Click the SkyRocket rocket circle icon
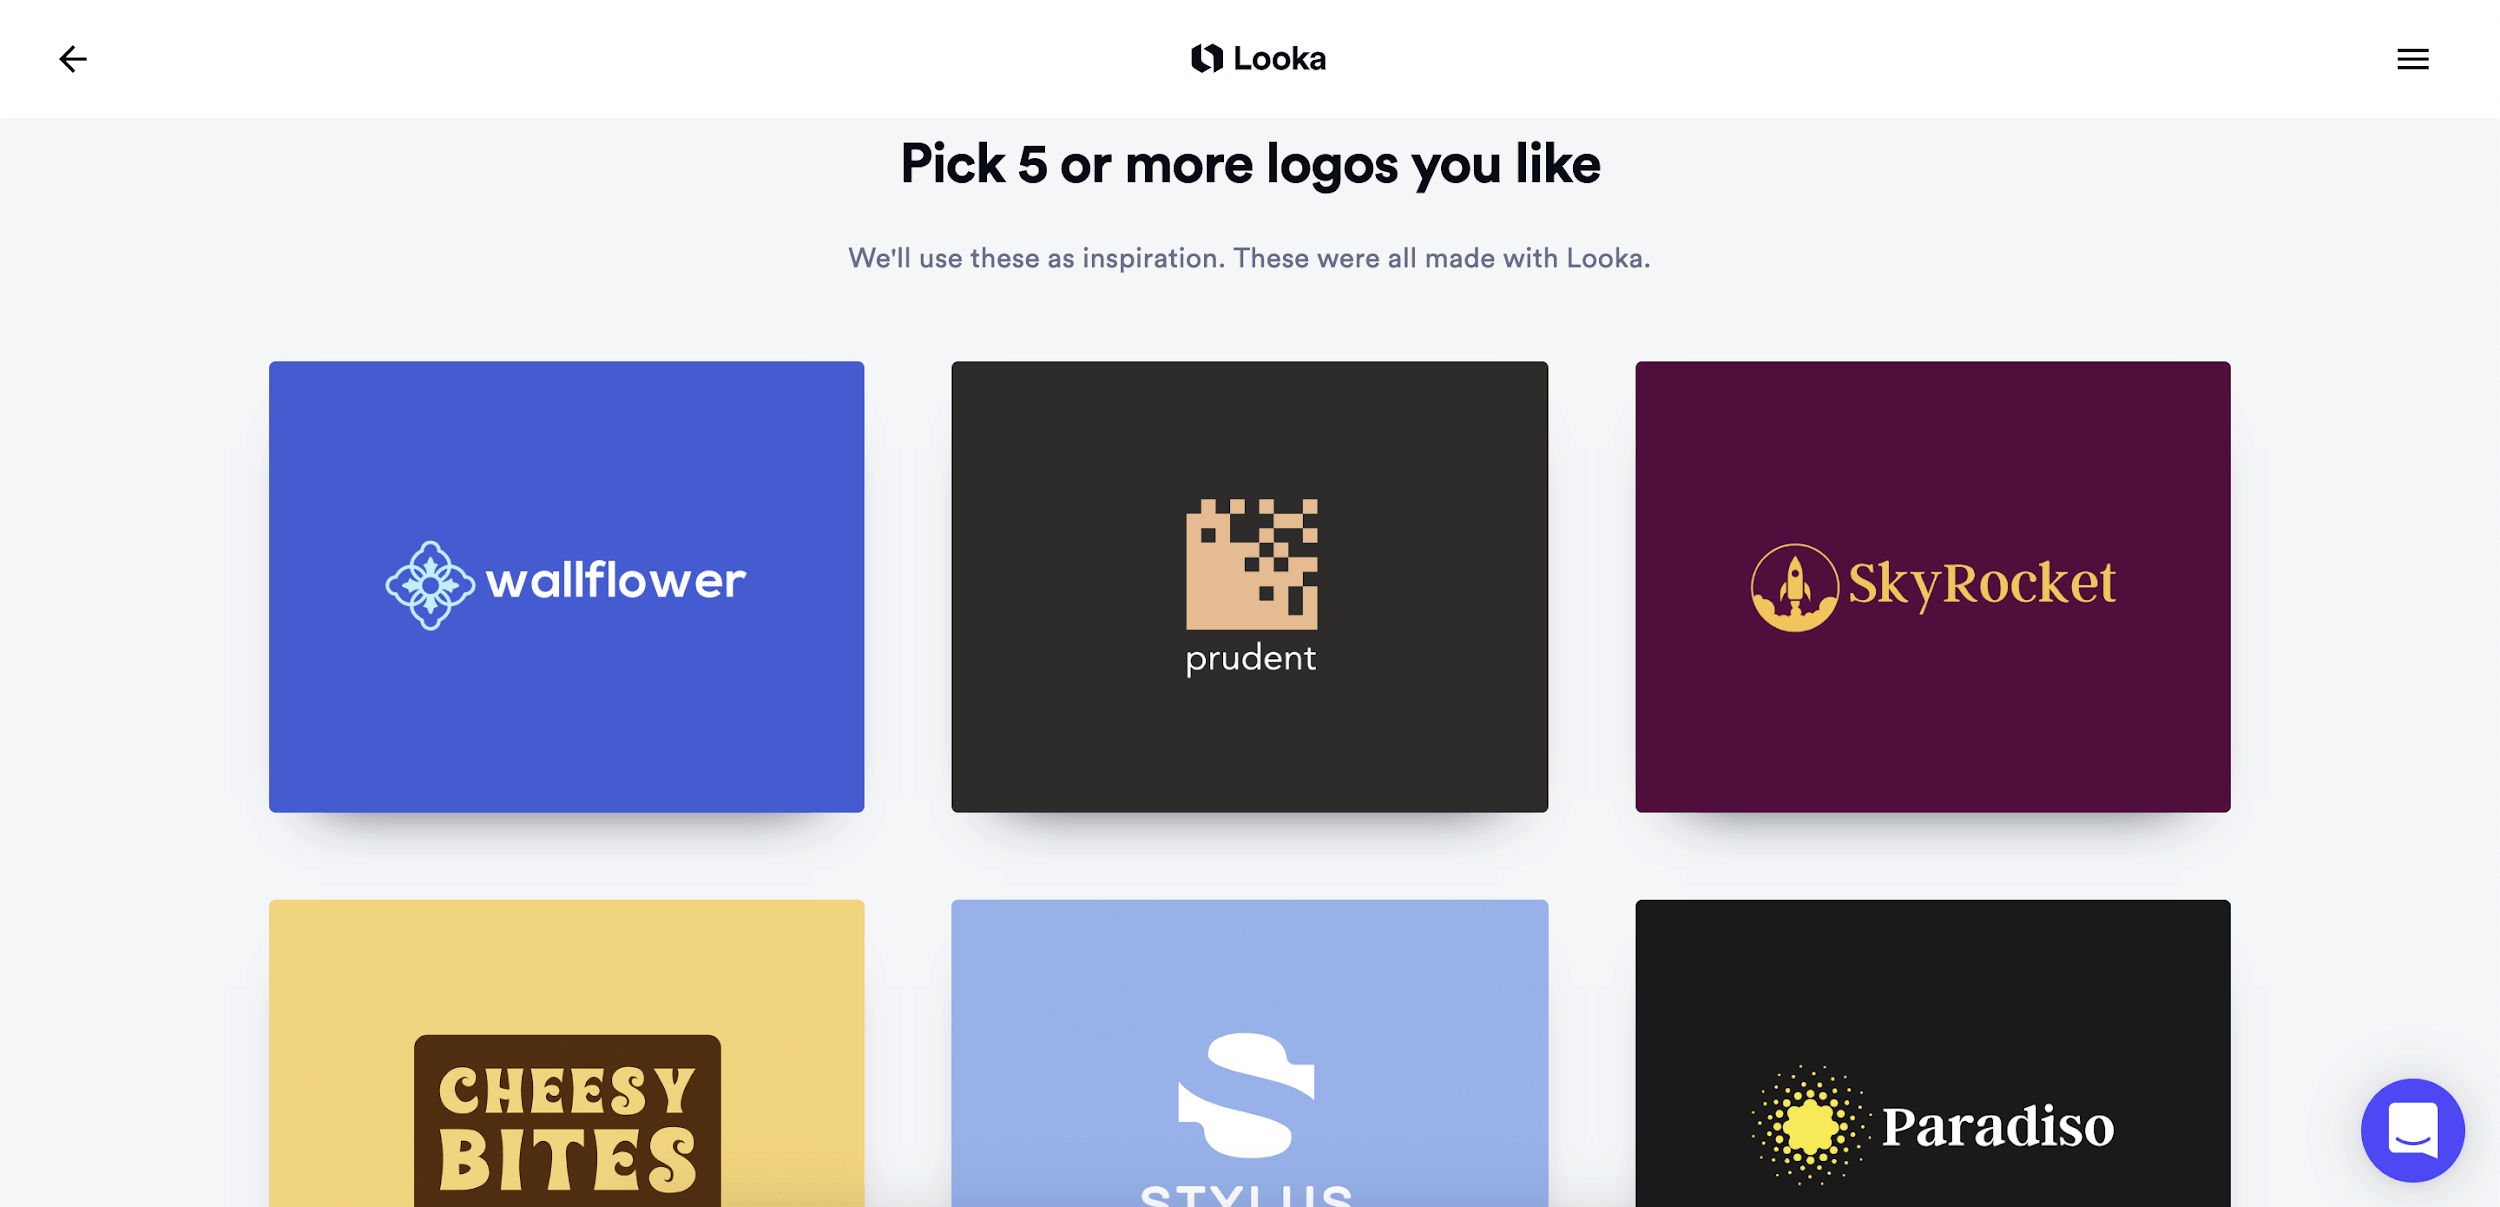This screenshot has height=1207, width=2500. tap(1794, 587)
